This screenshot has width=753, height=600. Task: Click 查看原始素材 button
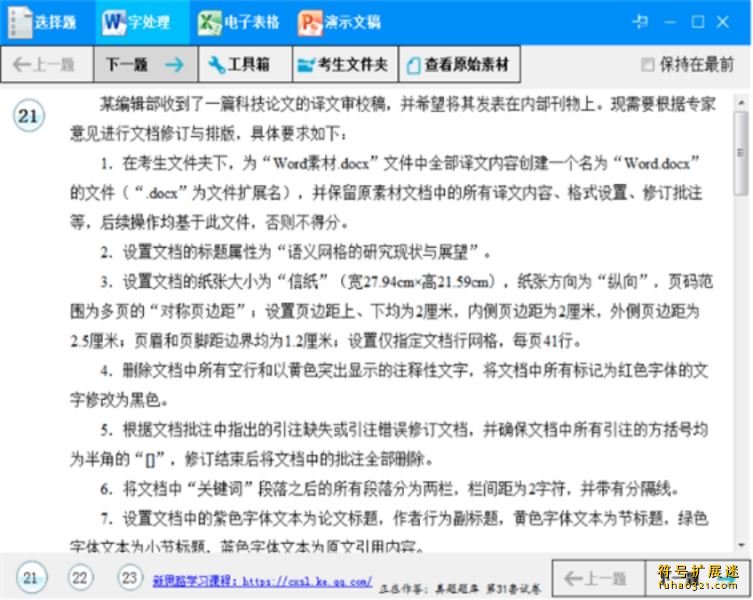(x=460, y=64)
